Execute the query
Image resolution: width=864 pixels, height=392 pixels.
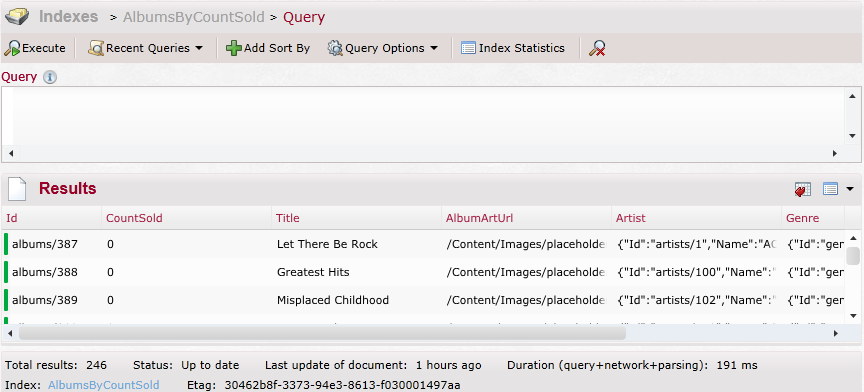click(x=35, y=48)
